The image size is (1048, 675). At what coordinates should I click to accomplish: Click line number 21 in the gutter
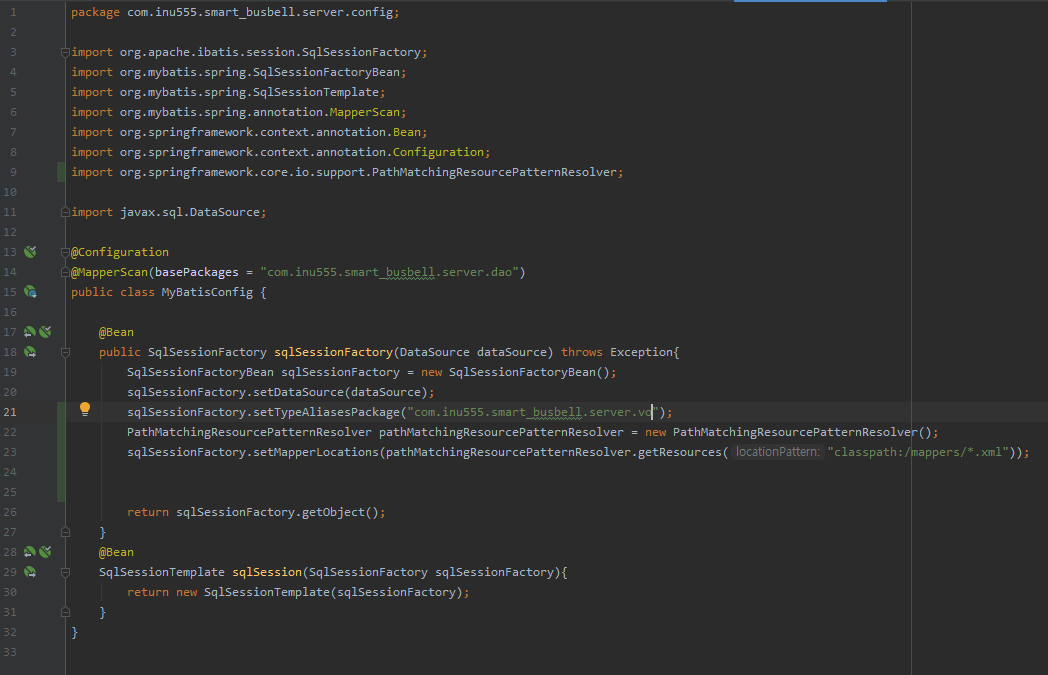[12, 411]
